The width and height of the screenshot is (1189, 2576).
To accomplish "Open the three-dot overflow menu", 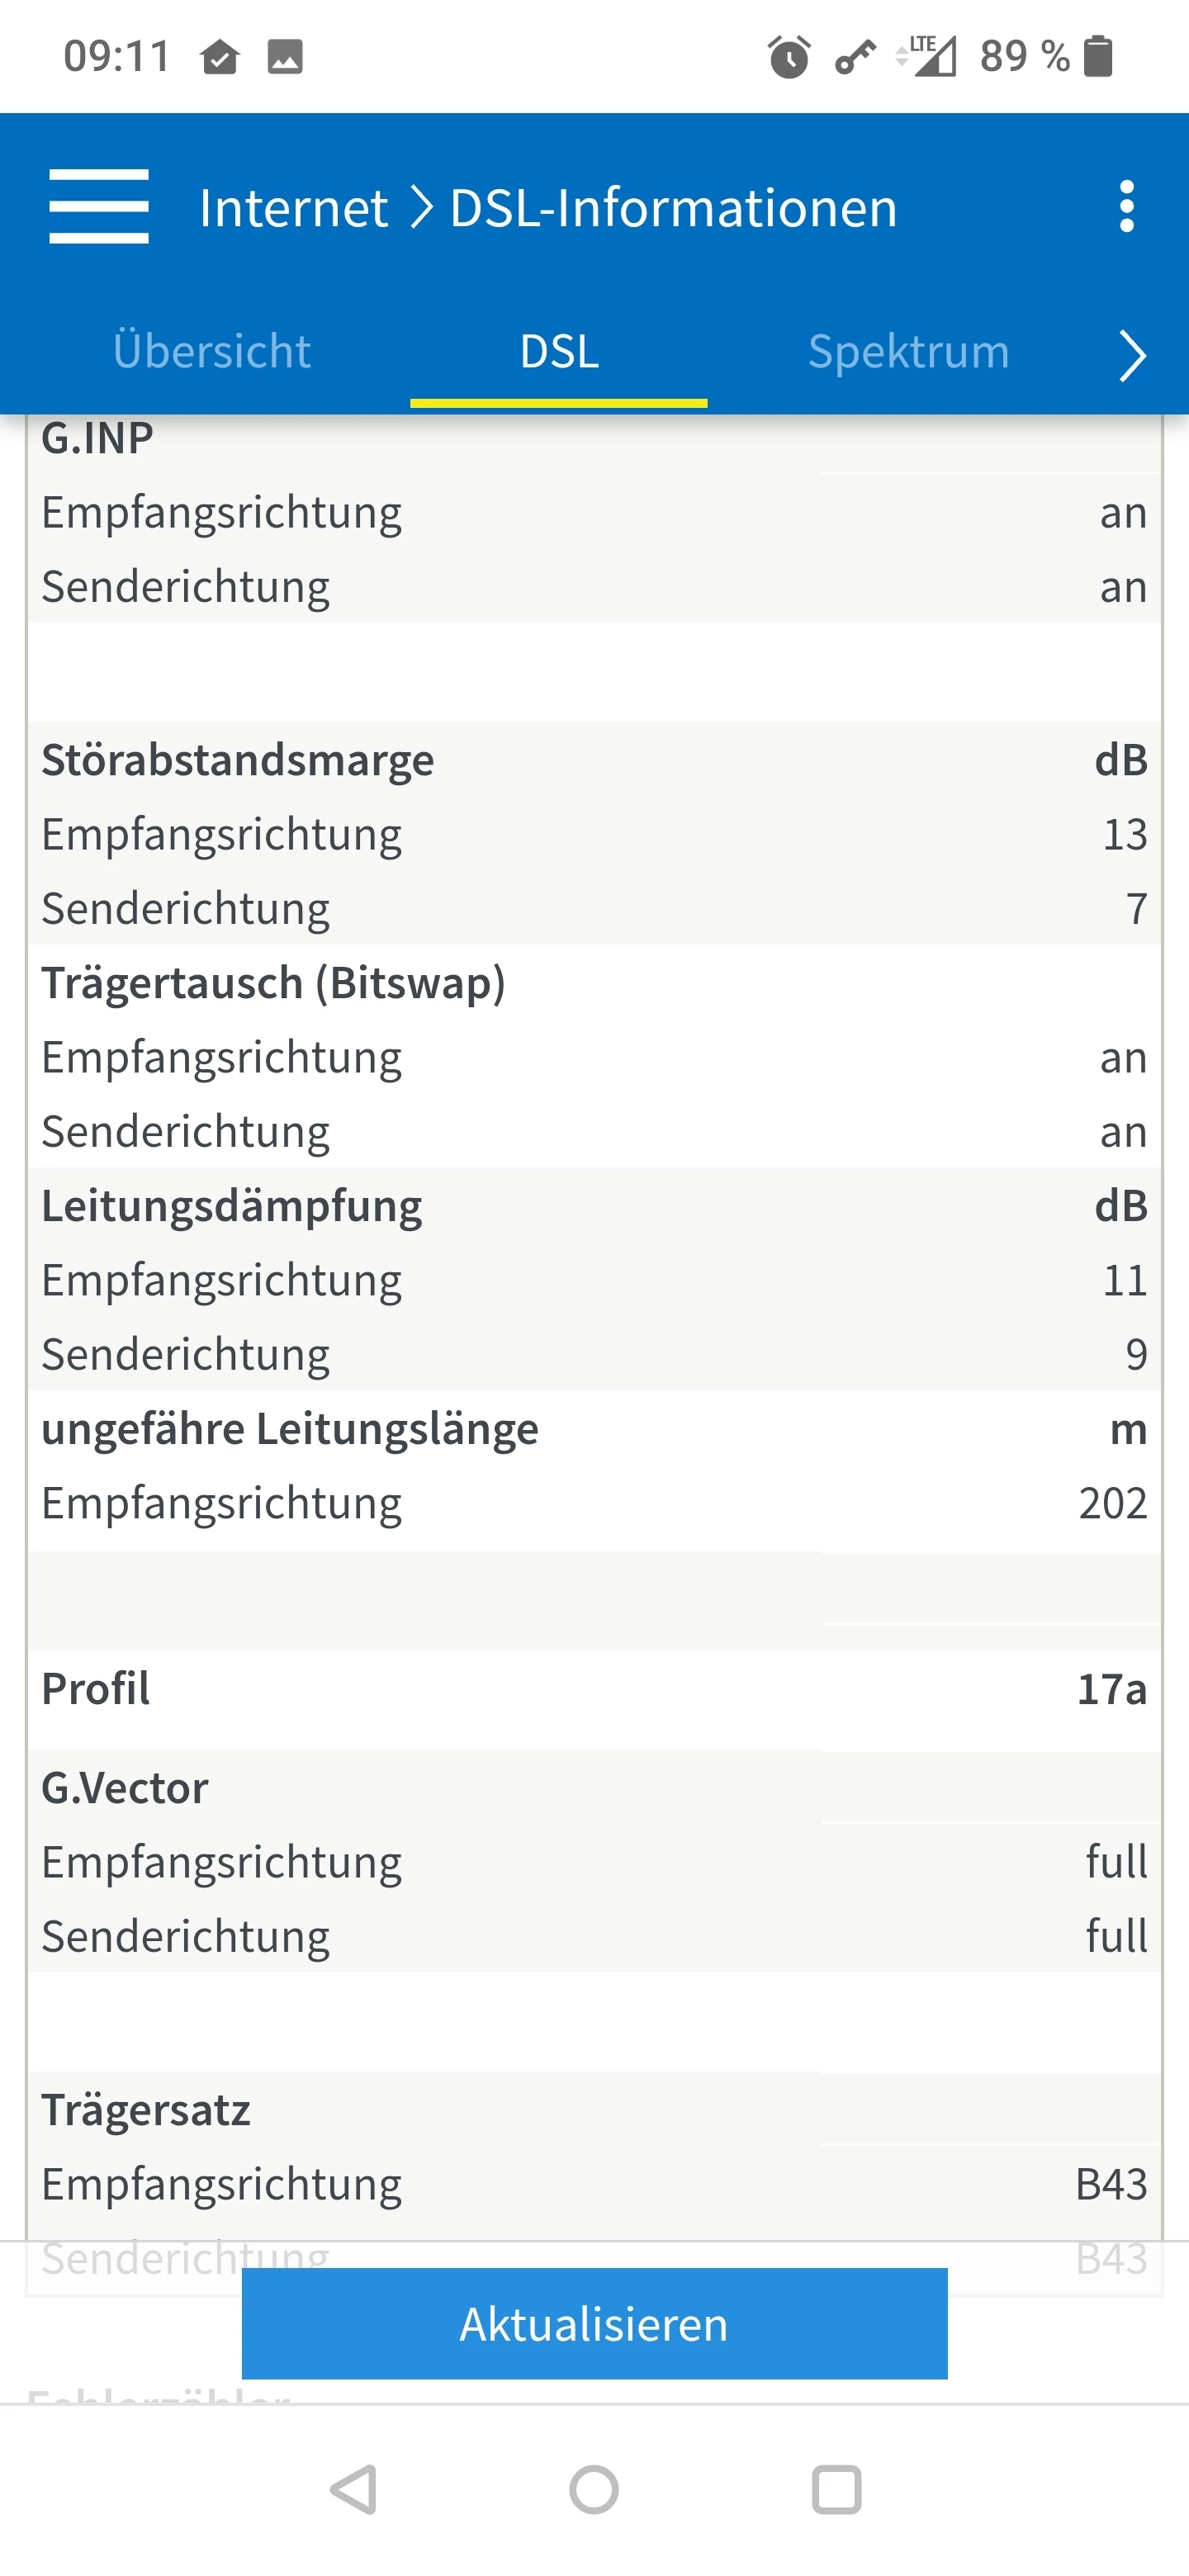I will [1127, 206].
